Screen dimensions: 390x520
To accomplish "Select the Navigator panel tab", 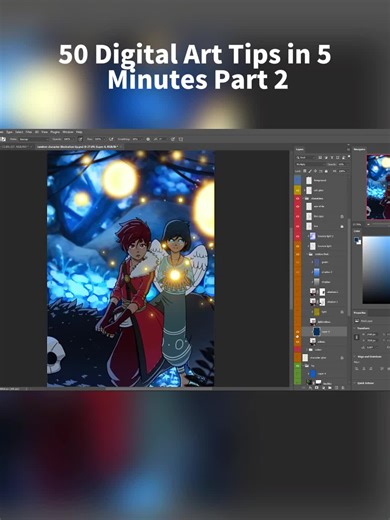I will point(359,149).
